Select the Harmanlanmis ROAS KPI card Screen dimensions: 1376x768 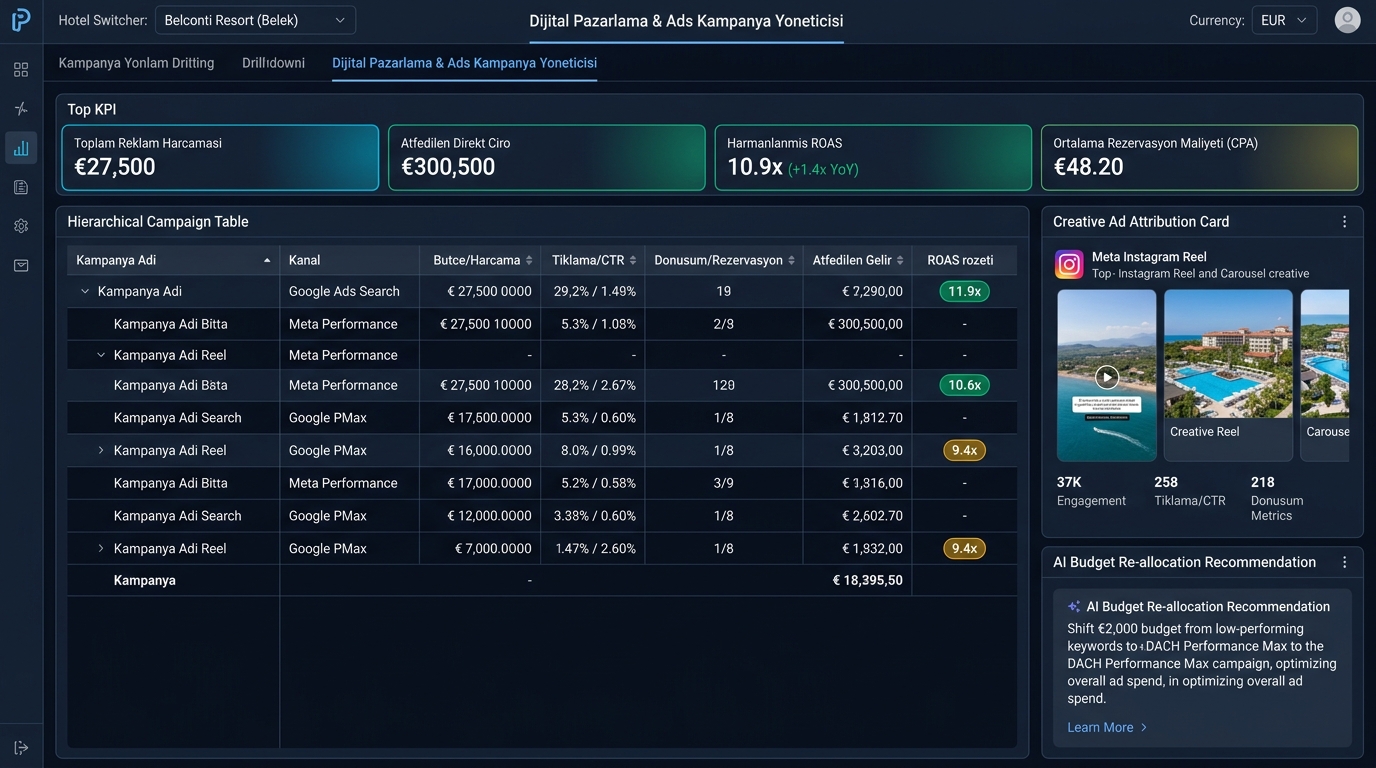[x=873, y=158]
